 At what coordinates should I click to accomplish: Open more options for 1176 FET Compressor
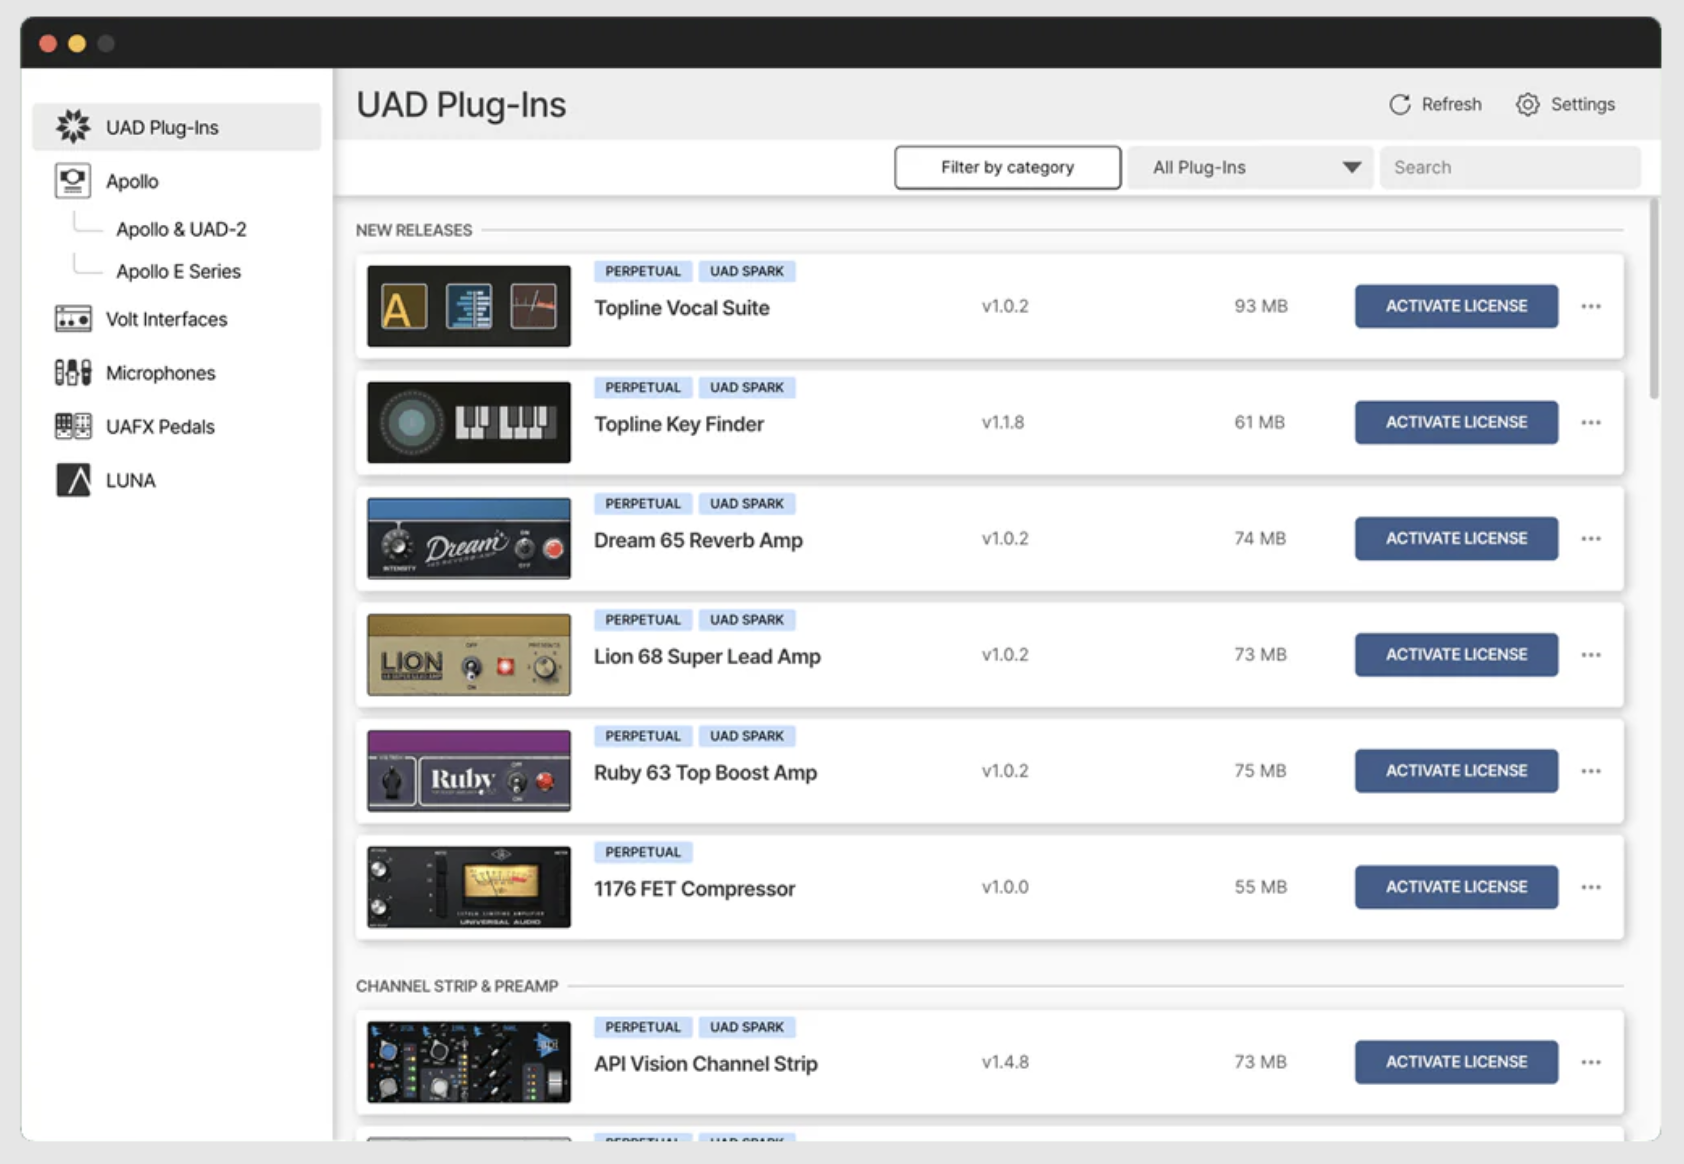pyautogui.click(x=1591, y=887)
